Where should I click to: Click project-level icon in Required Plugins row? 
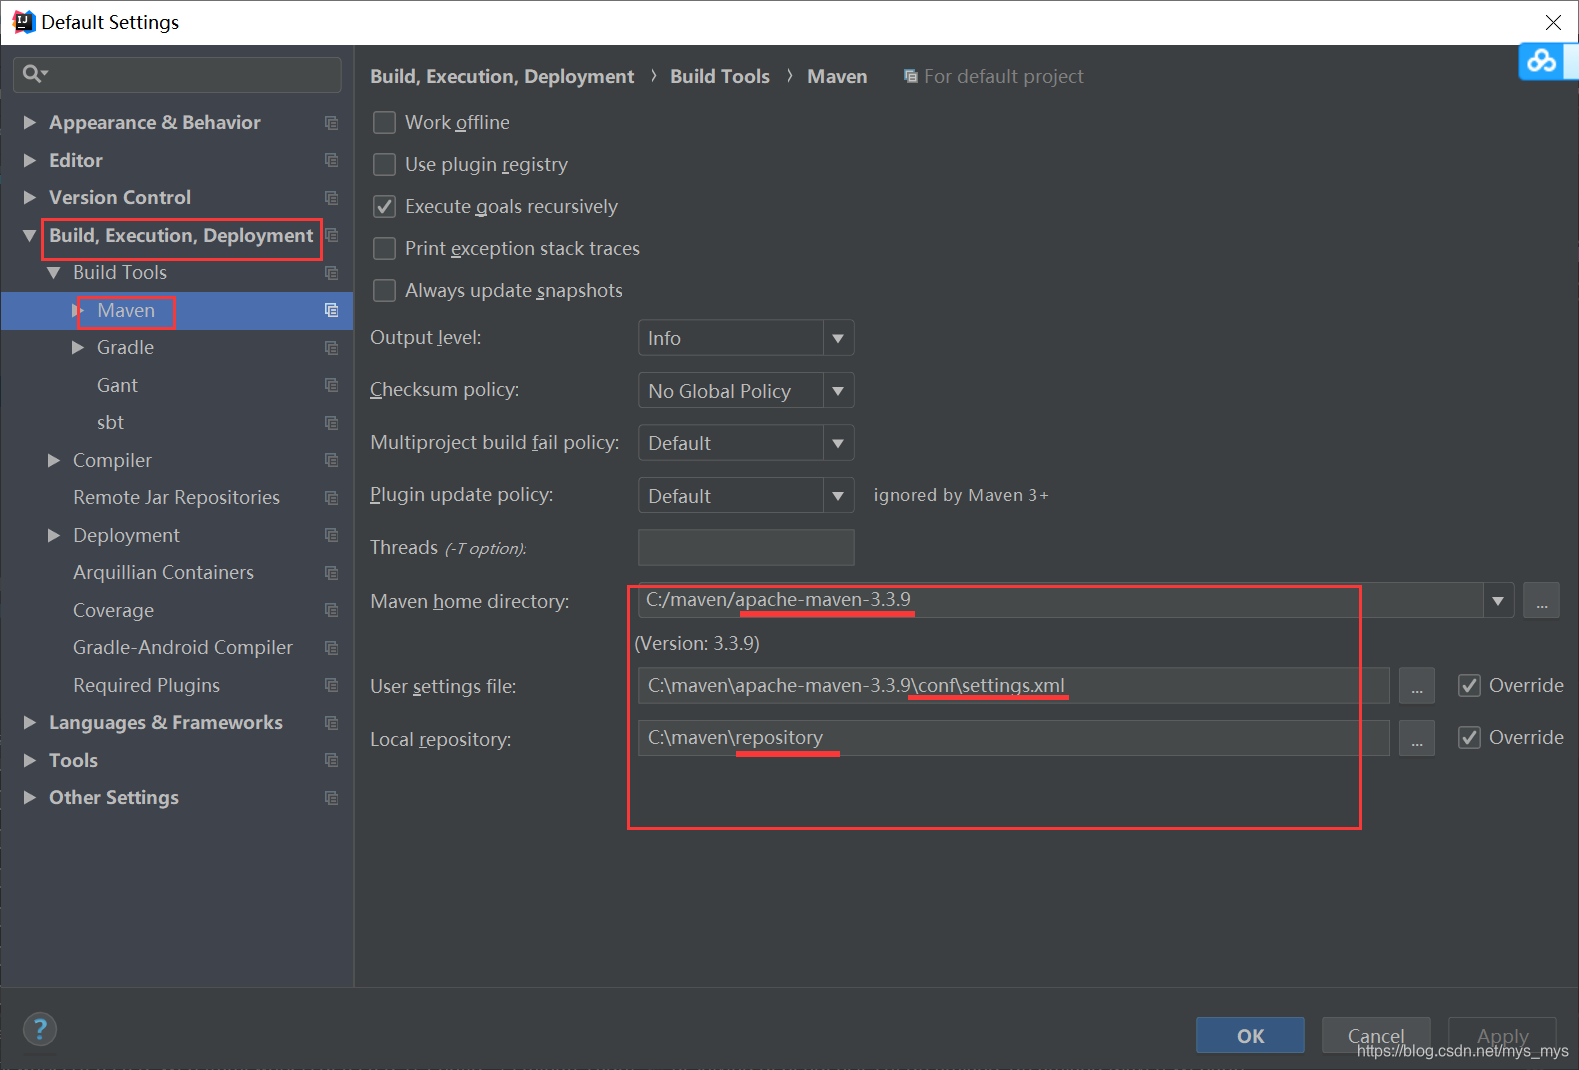pyautogui.click(x=332, y=685)
